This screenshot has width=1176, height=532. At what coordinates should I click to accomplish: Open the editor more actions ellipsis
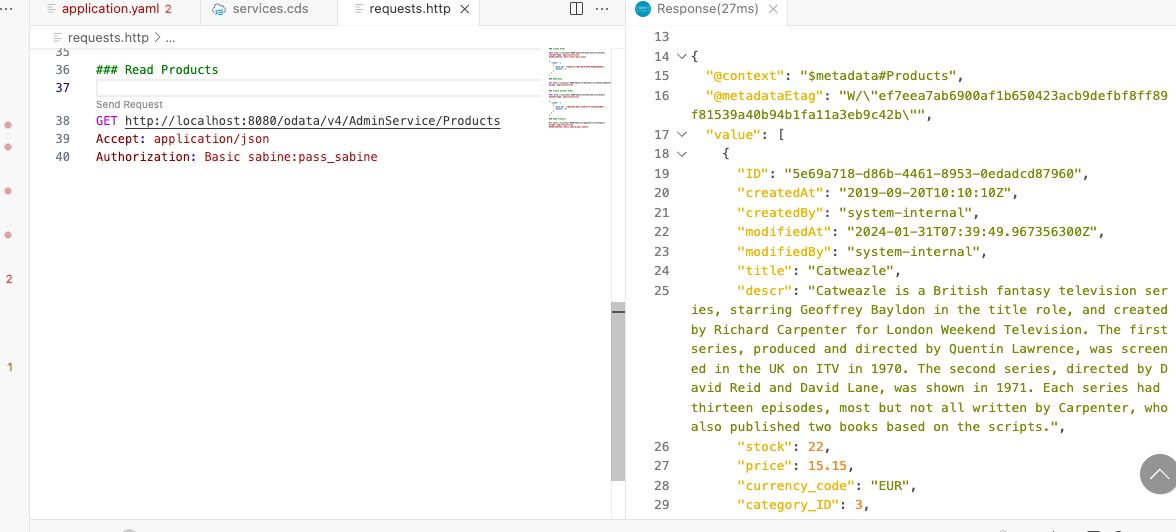point(602,9)
